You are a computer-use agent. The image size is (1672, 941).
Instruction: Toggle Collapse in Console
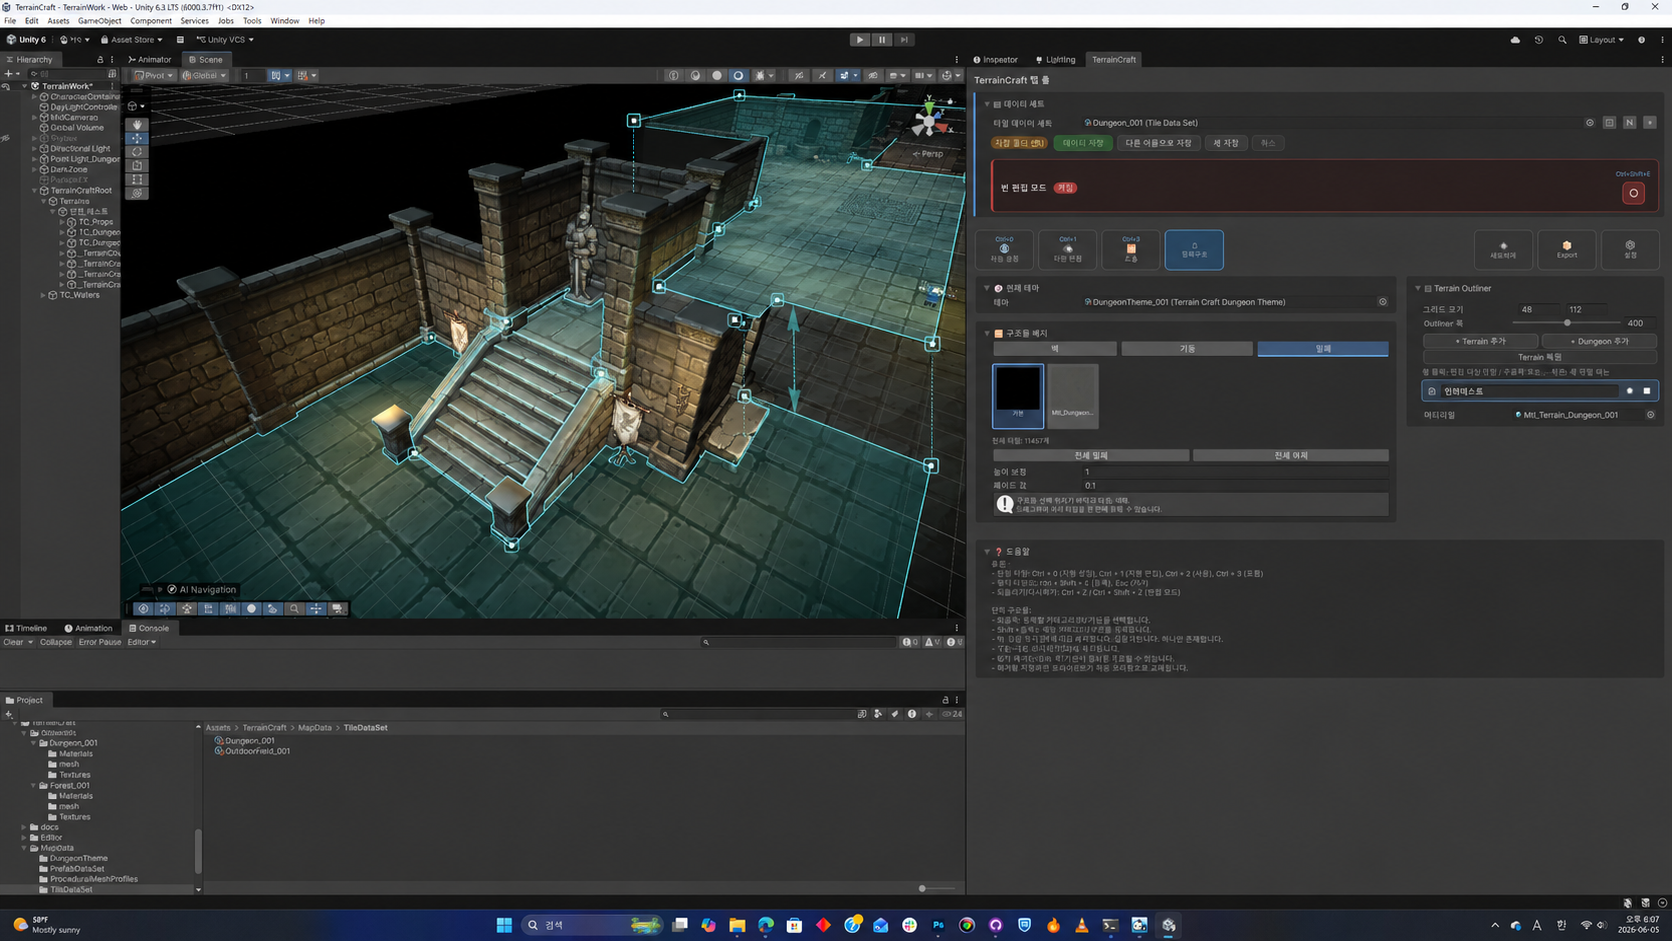point(56,642)
